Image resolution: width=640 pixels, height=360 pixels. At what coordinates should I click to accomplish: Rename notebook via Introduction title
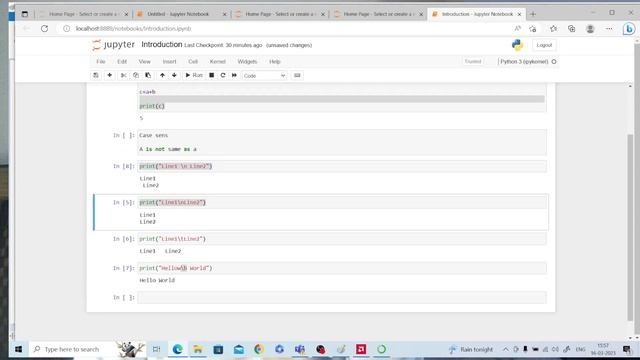click(162, 44)
